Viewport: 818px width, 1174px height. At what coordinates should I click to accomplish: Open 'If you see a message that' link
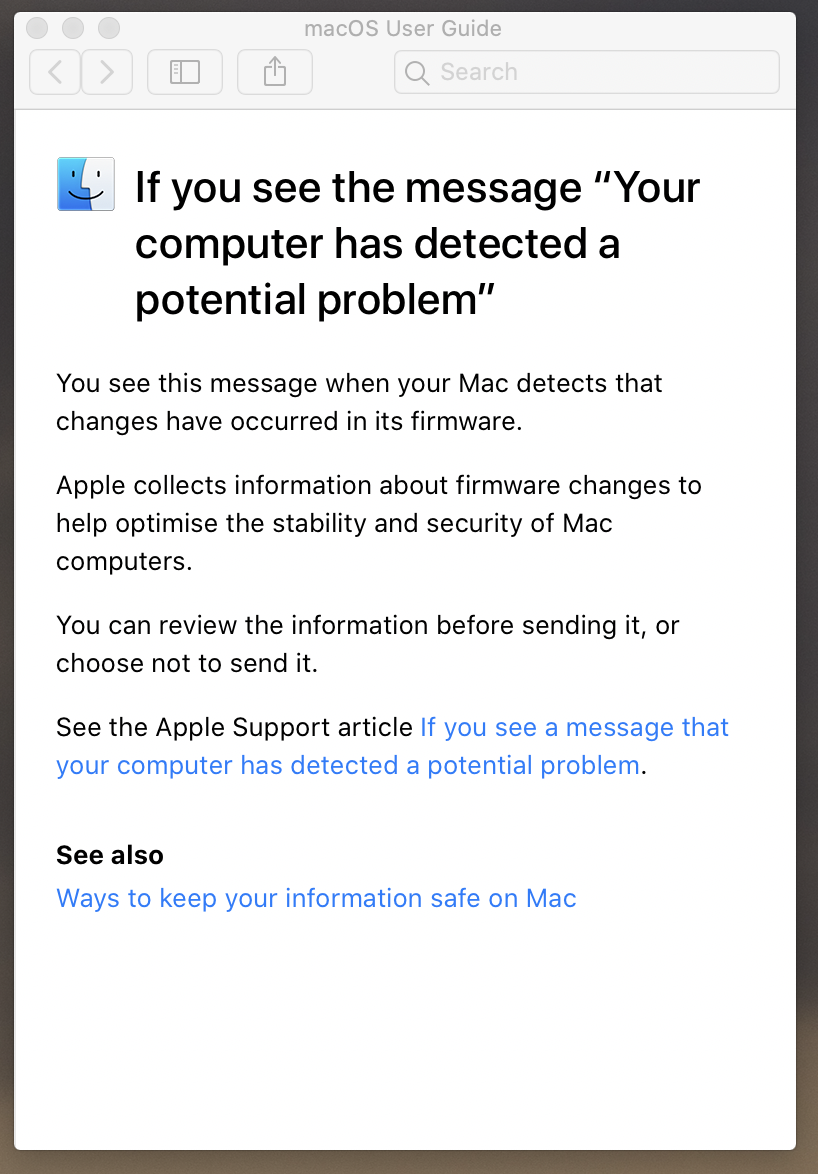(574, 727)
